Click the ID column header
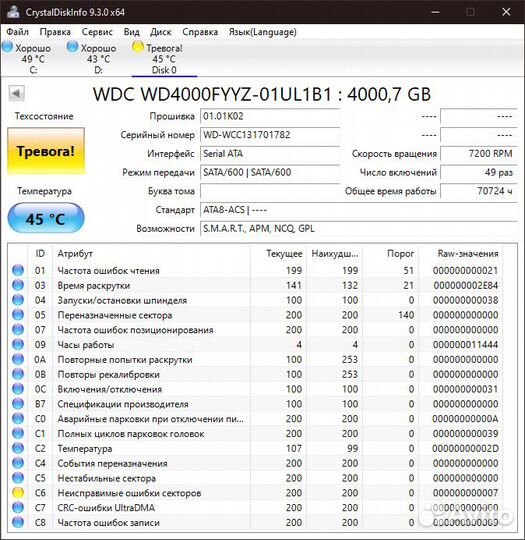The image size is (525, 540). tap(40, 253)
